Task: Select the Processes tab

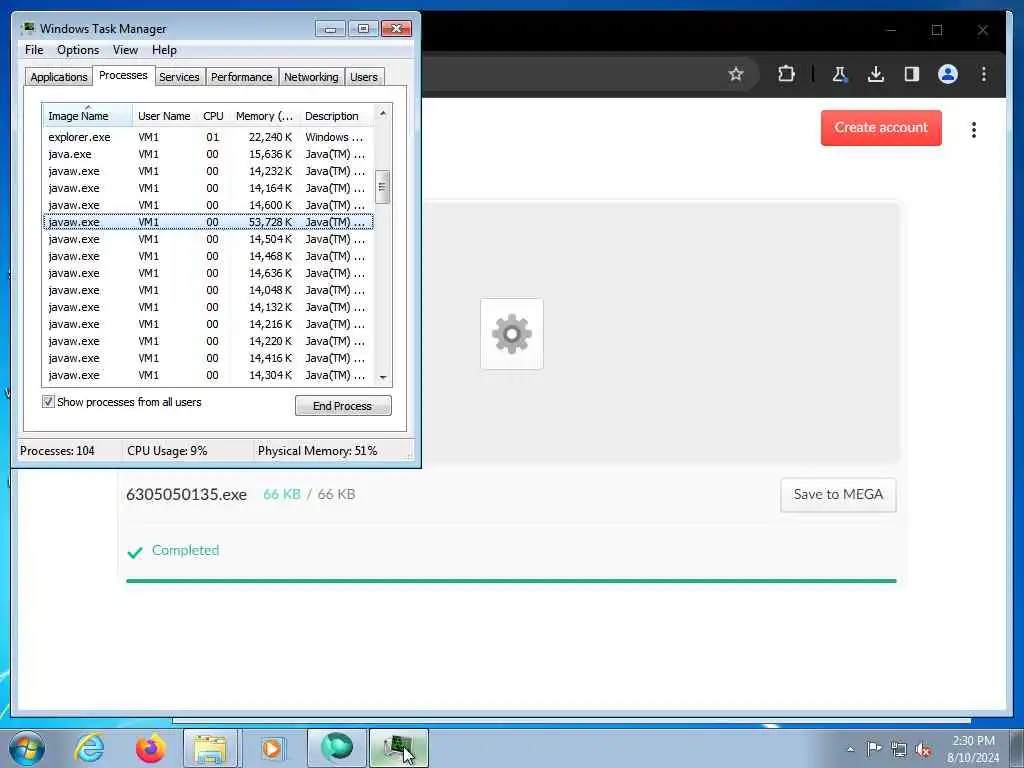Action: pos(123,75)
